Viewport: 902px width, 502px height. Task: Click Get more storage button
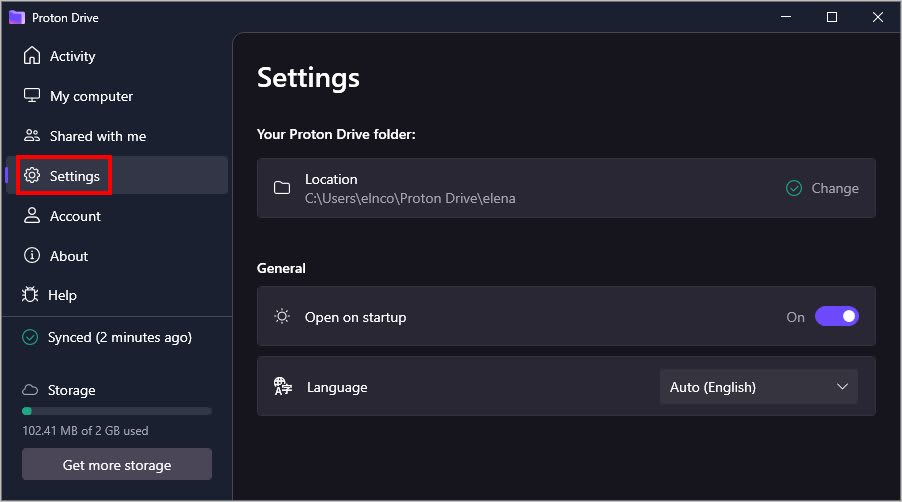click(117, 465)
